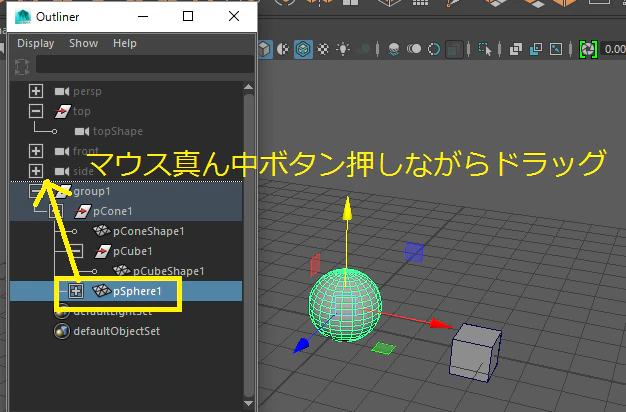This screenshot has height=412, width=626.
Task: Toggle smooth shade all in viewport toolbar
Action: (x=264, y=49)
